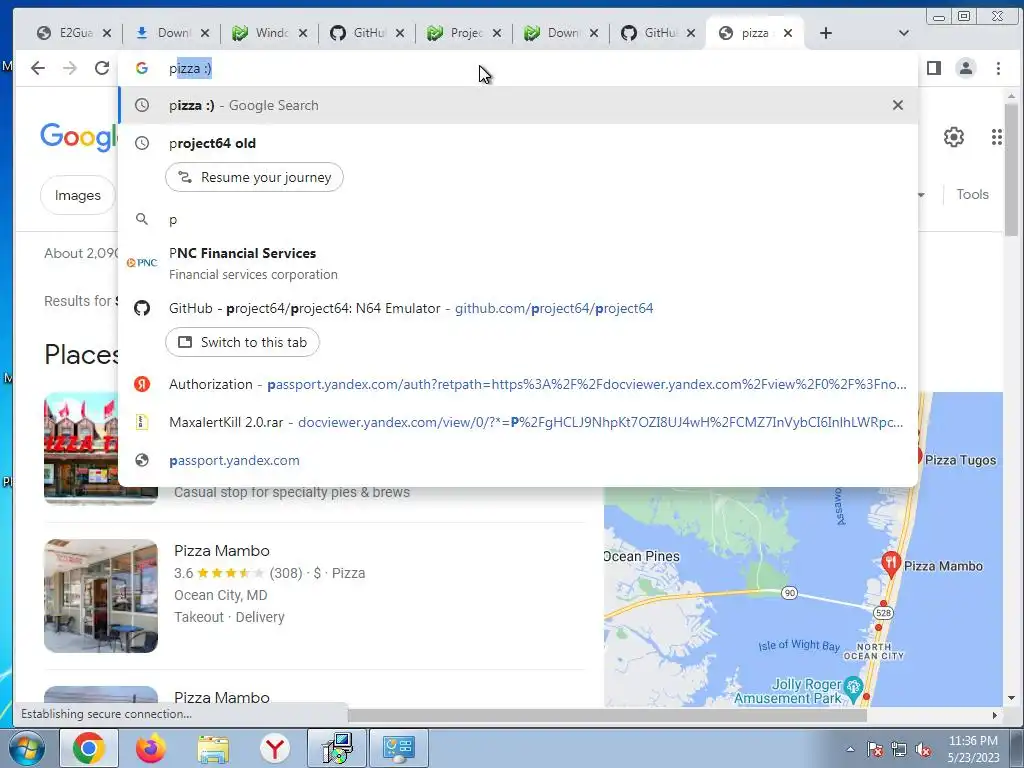The width and height of the screenshot is (1024, 768).
Task: Open Chrome side panel icon
Action: [934, 68]
